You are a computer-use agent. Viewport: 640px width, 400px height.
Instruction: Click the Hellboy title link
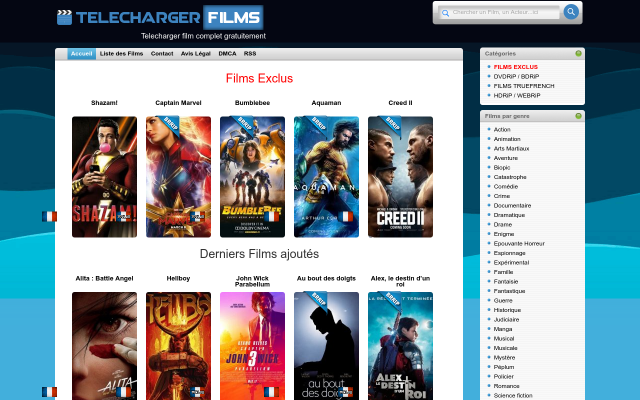[178, 278]
